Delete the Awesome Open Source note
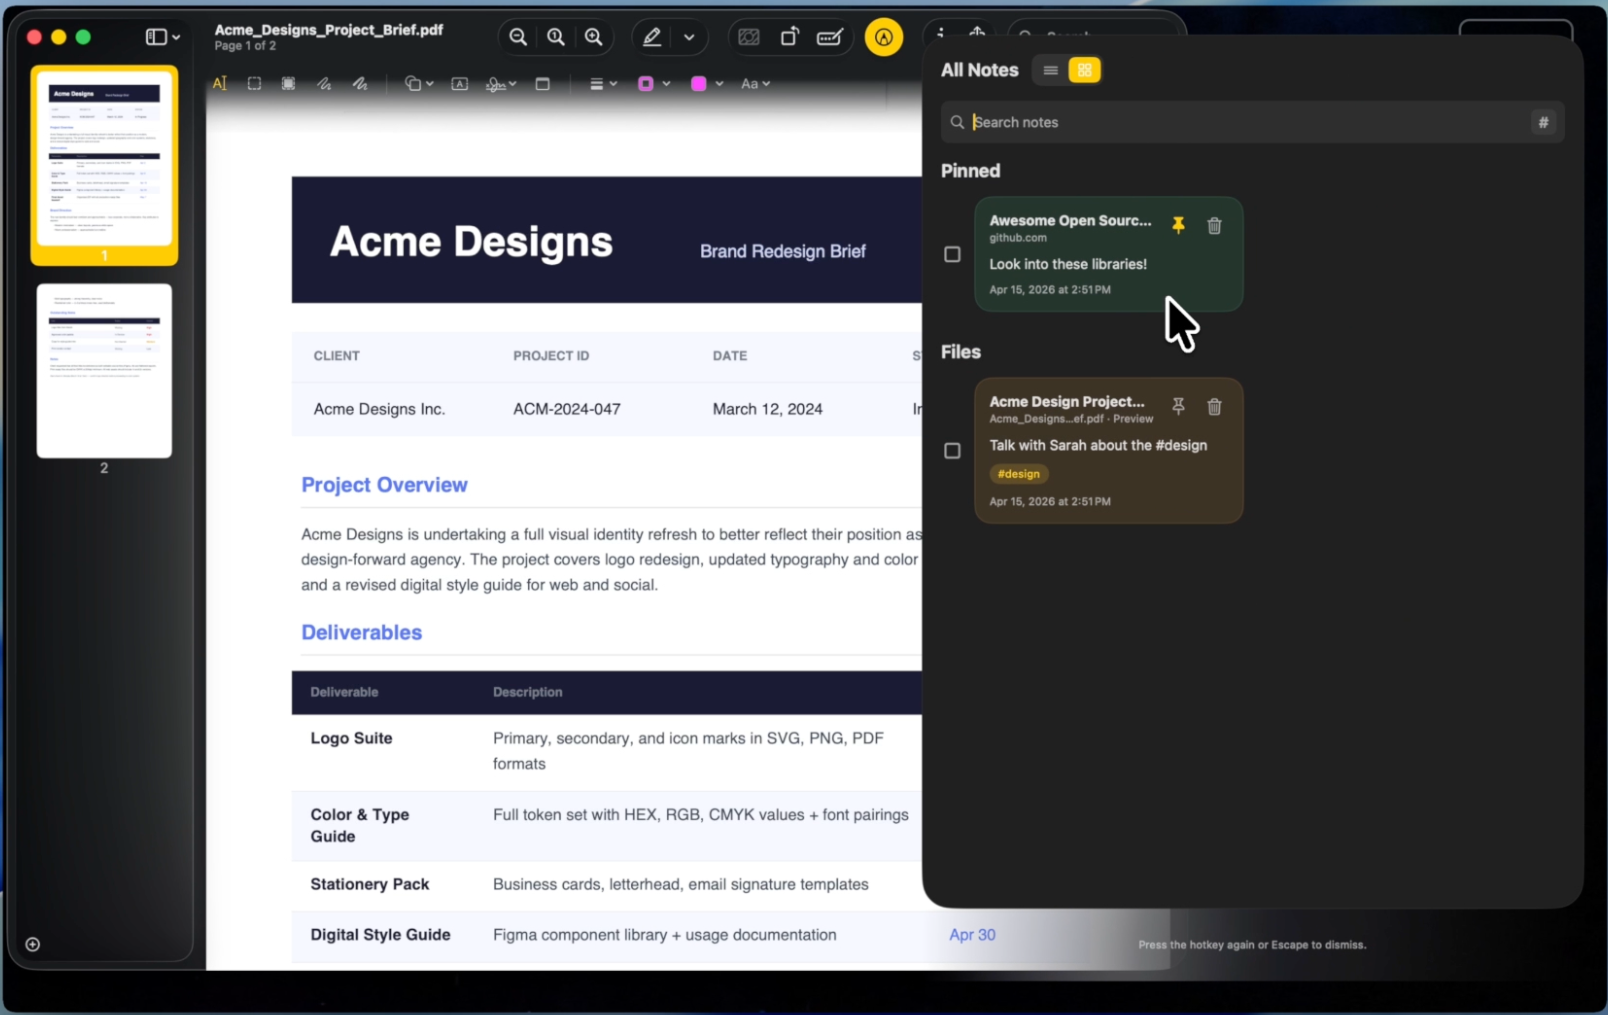Screen dimensions: 1608x1015 click(x=1214, y=225)
